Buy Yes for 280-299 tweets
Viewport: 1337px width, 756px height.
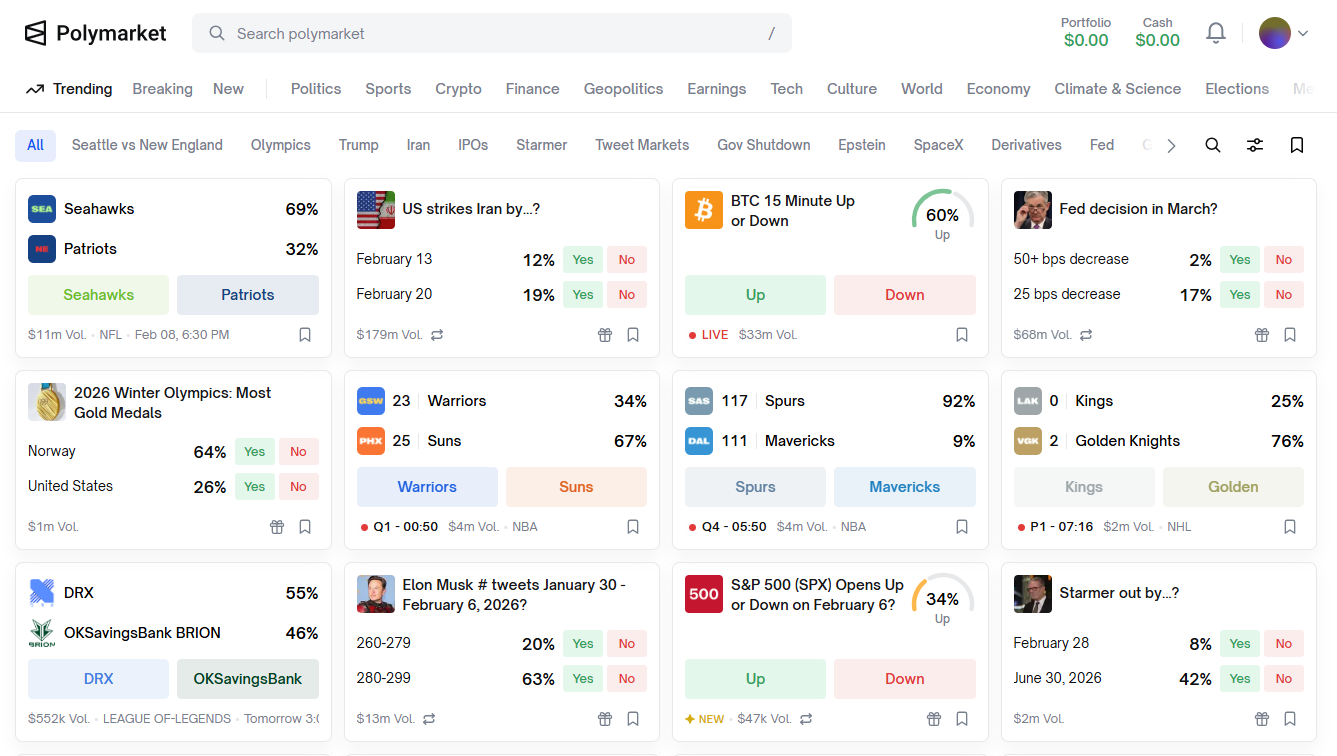[x=583, y=679]
